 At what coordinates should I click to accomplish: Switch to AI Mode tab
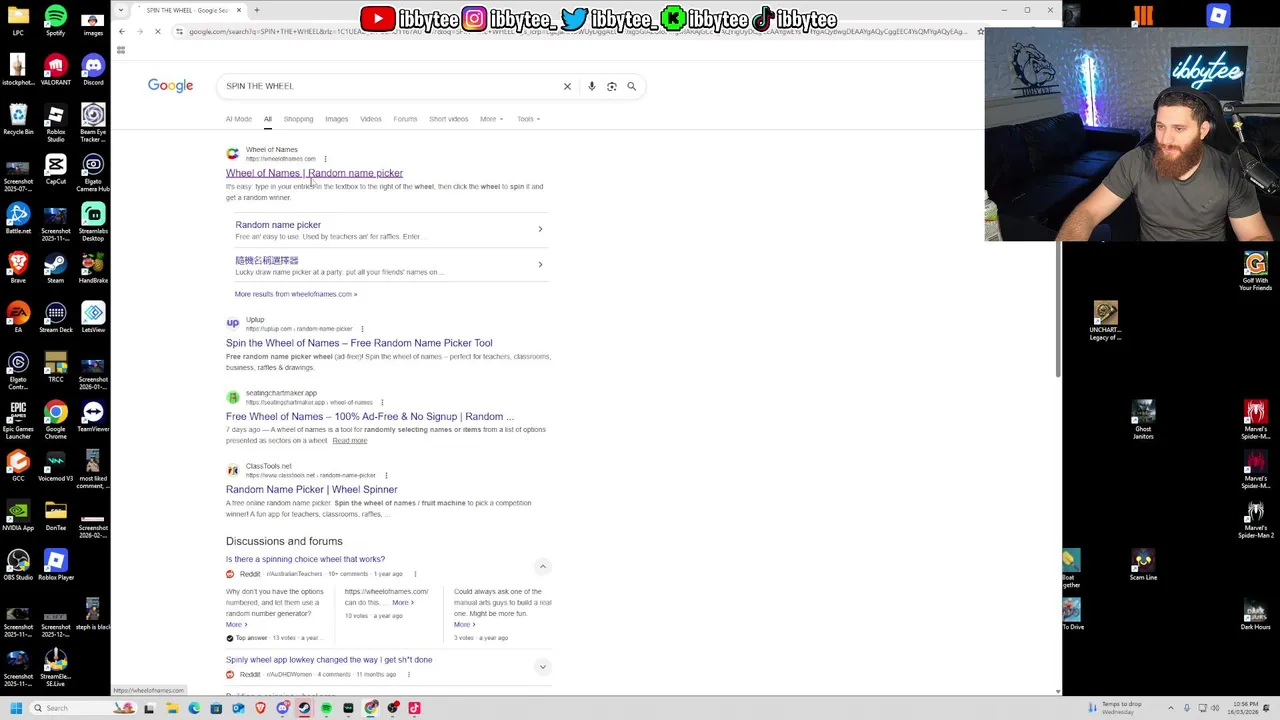pos(239,119)
